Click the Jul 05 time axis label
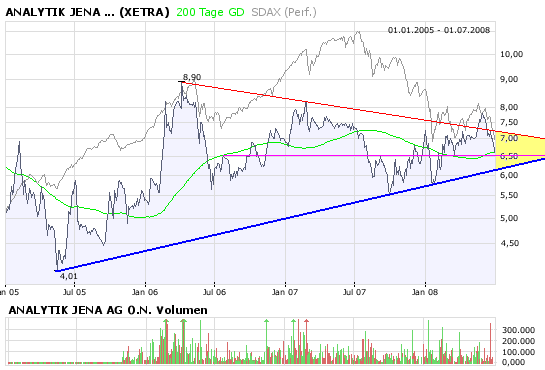The width and height of the screenshot is (545, 370). point(74,292)
